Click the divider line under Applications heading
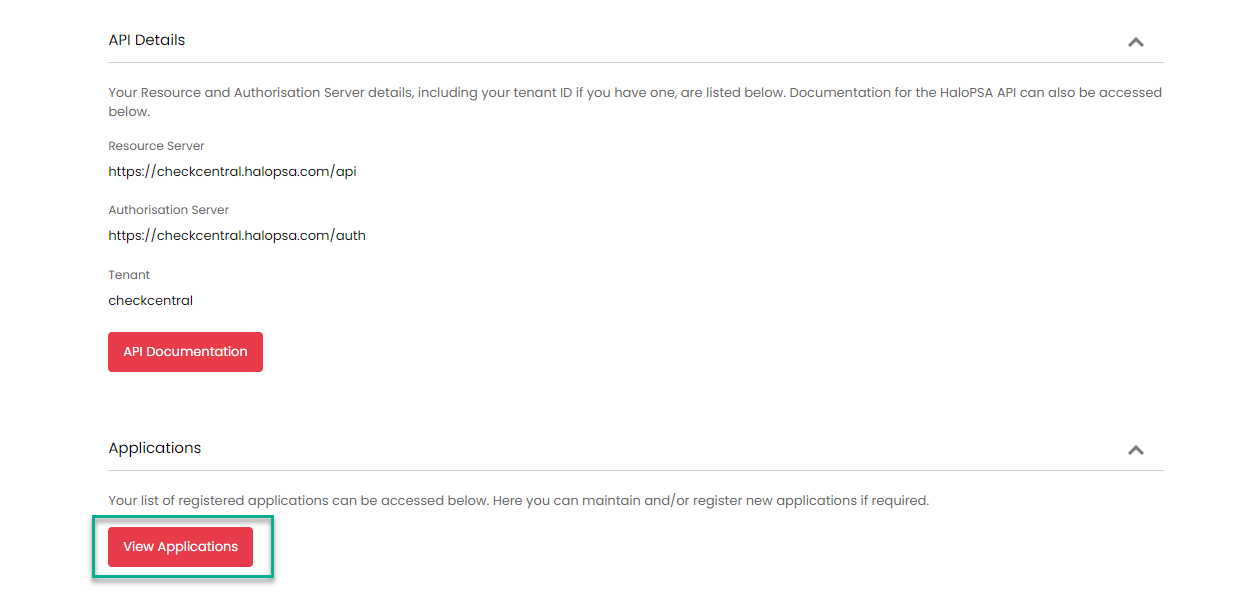Image resolution: width=1244 pixels, height=598 pixels. pos(636,470)
